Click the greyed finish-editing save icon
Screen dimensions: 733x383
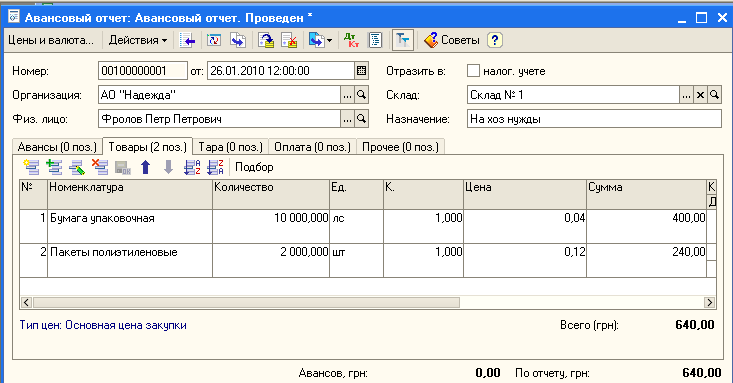[122, 167]
